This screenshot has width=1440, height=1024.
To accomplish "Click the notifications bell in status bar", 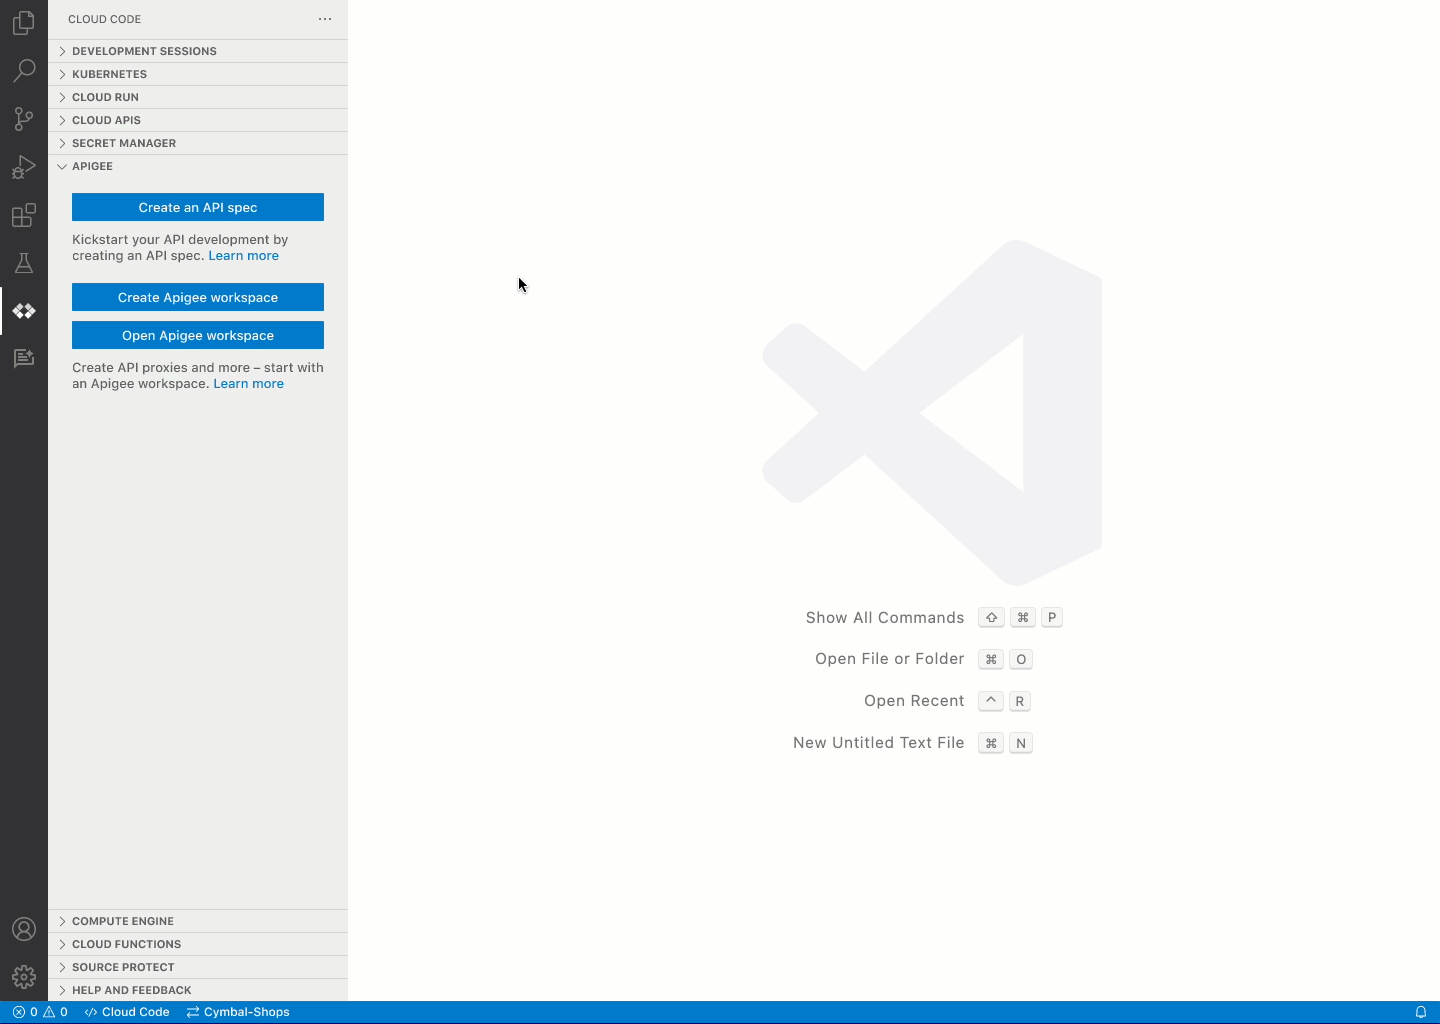I will coord(1420,1012).
